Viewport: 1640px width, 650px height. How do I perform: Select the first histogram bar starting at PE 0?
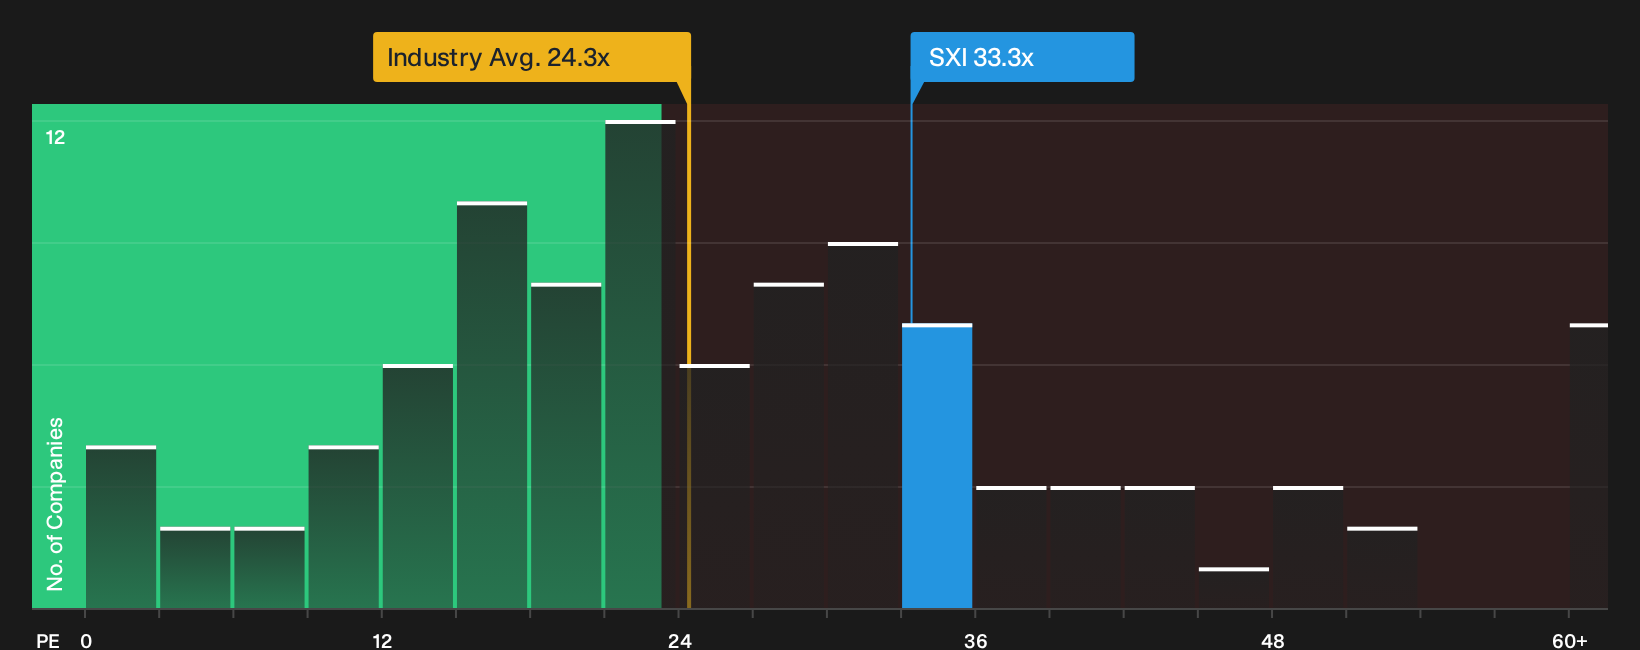point(121,527)
